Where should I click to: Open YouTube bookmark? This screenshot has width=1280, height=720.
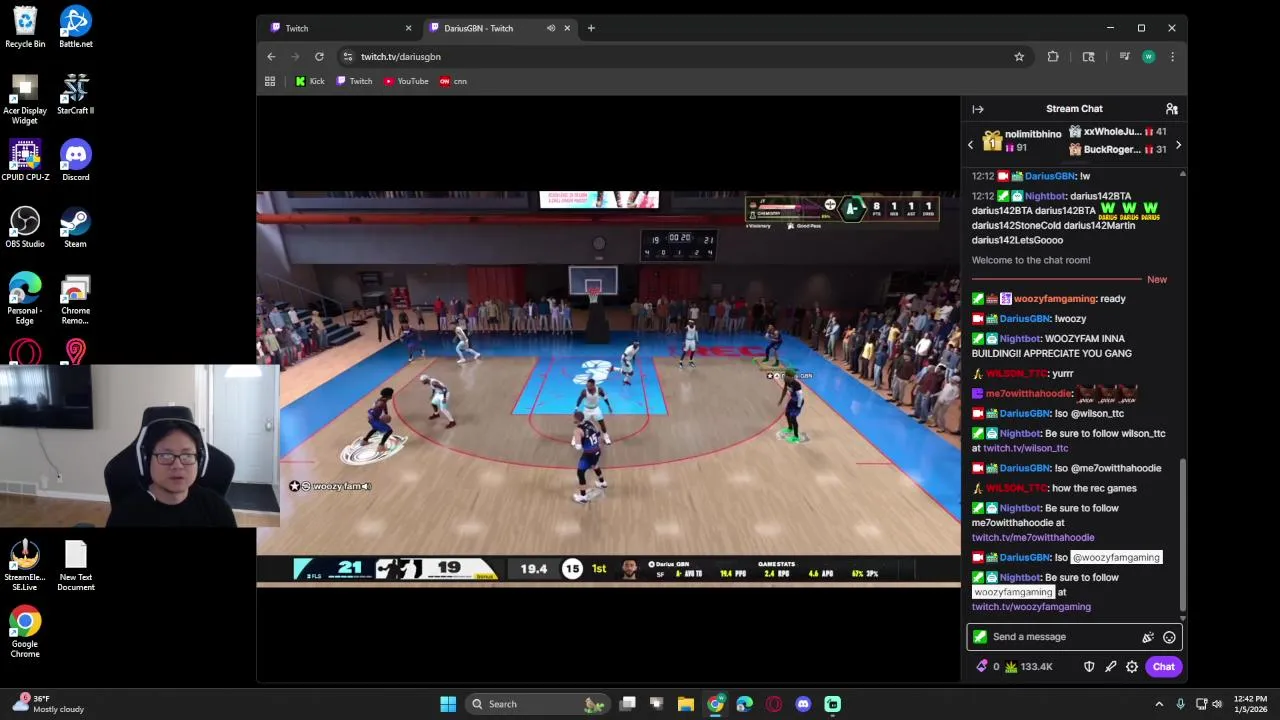point(406,81)
